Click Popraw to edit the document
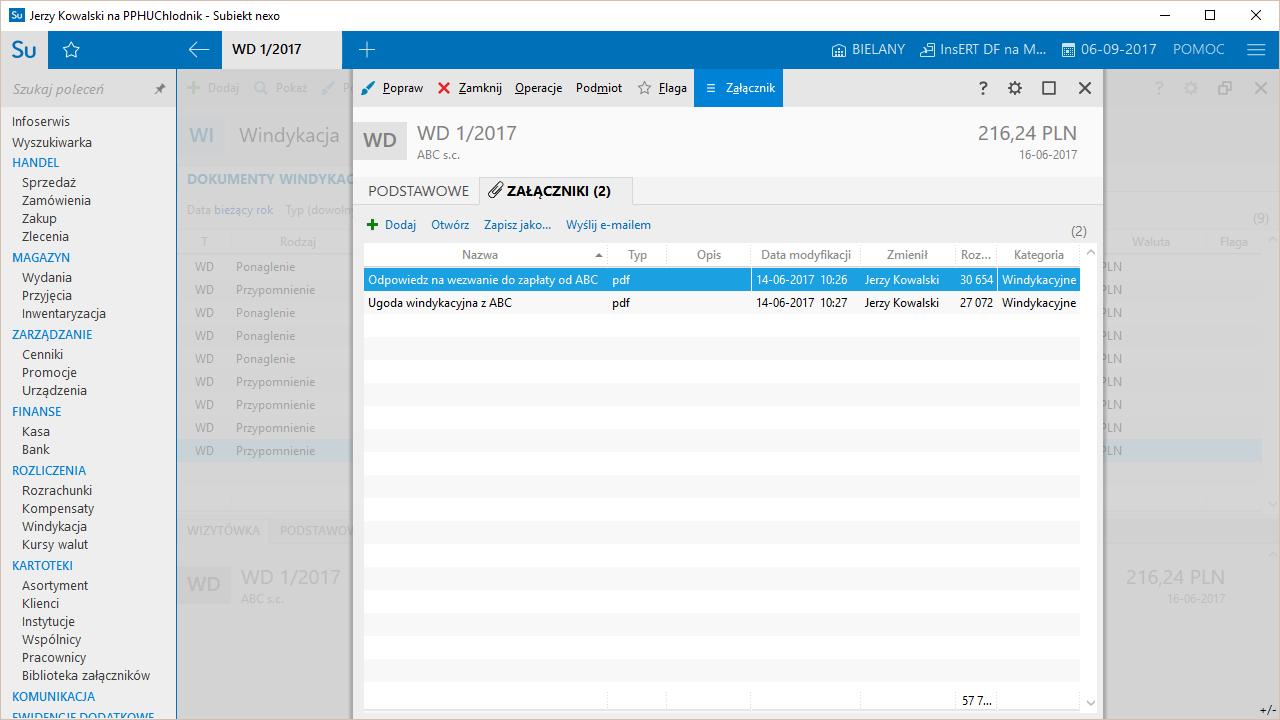The height and width of the screenshot is (720, 1280). coord(392,88)
